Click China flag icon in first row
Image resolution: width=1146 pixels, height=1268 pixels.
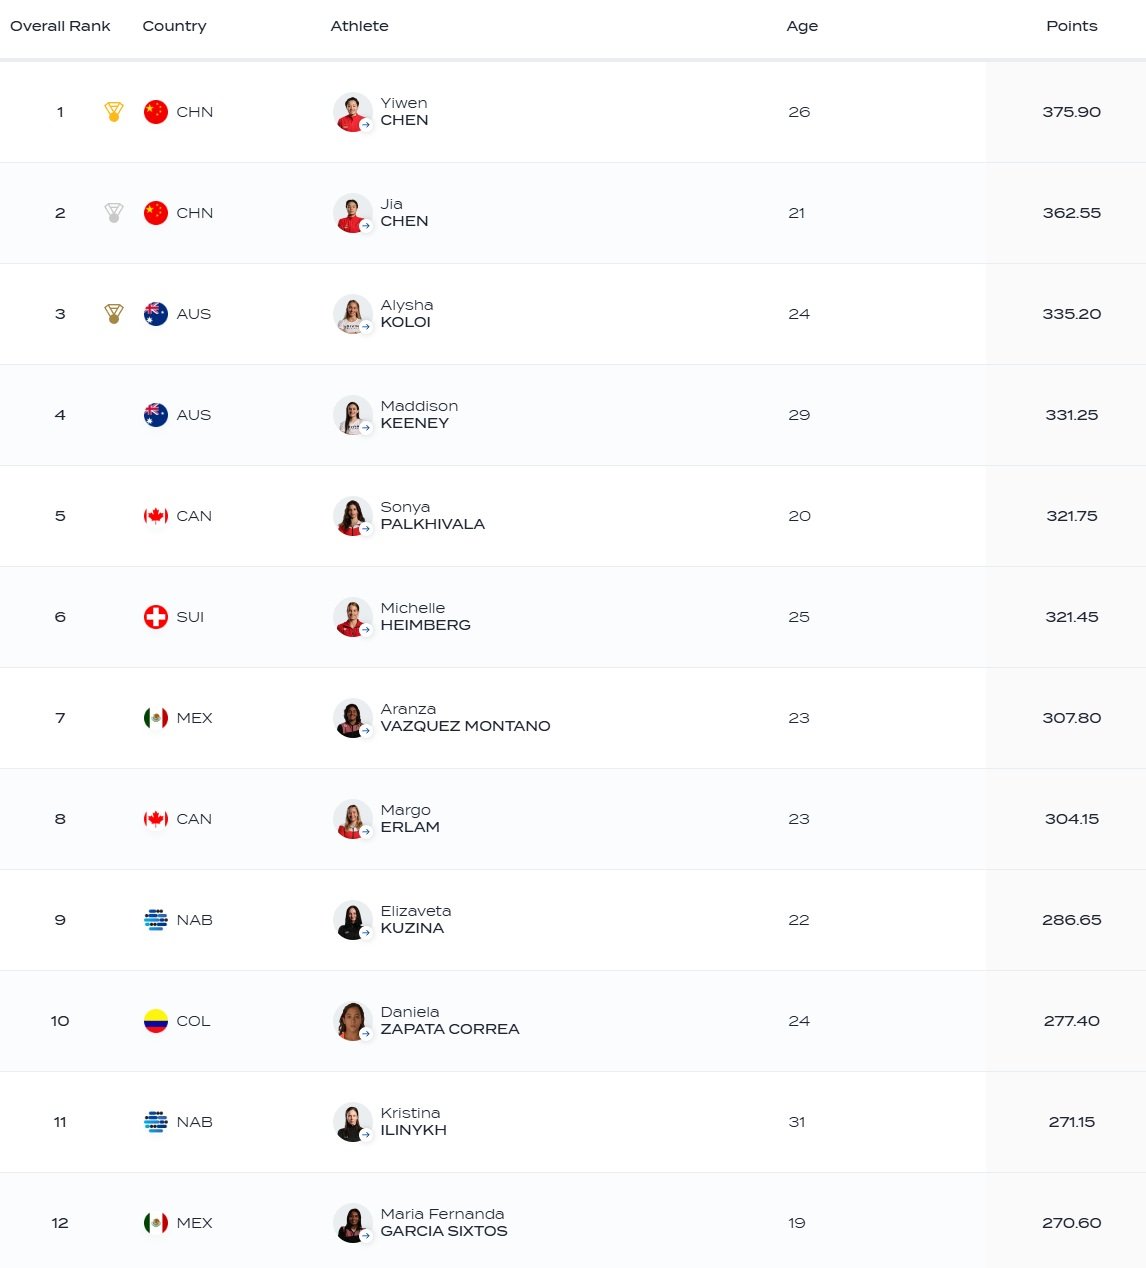156,112
